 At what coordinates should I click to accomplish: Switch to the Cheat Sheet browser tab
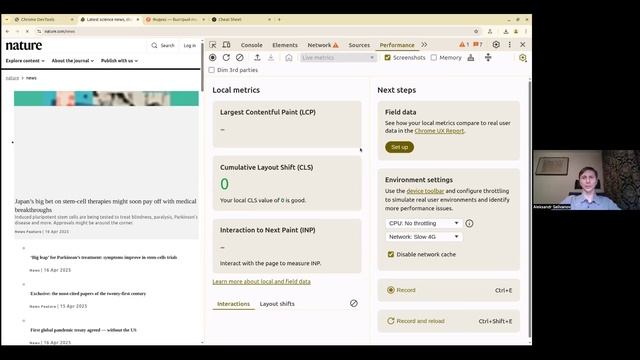242,19
